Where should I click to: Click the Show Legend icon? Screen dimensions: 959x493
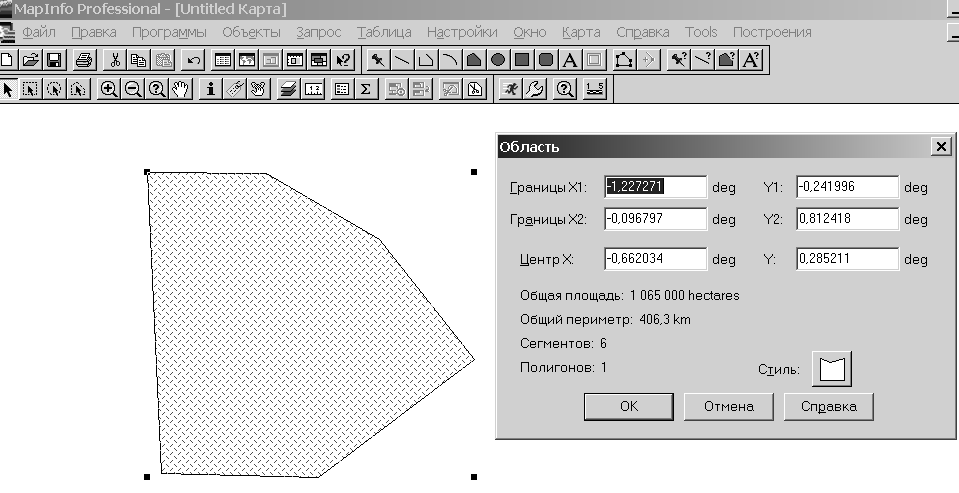tap(342, 89)
